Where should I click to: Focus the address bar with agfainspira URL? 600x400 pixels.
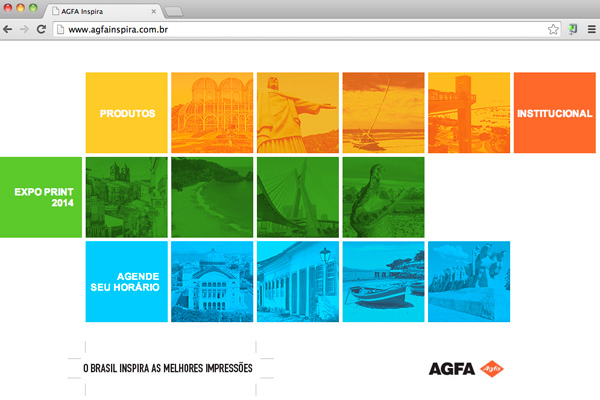(307, 29)
